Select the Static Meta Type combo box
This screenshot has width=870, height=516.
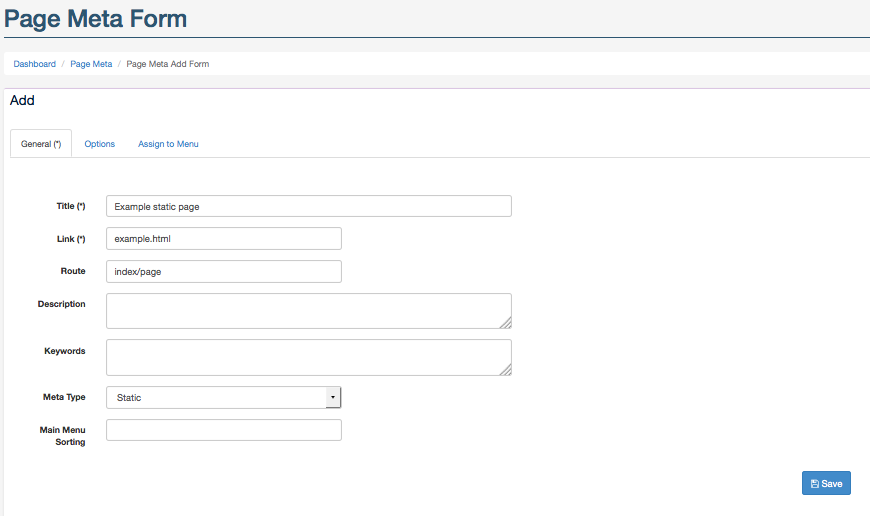[224, 397]
